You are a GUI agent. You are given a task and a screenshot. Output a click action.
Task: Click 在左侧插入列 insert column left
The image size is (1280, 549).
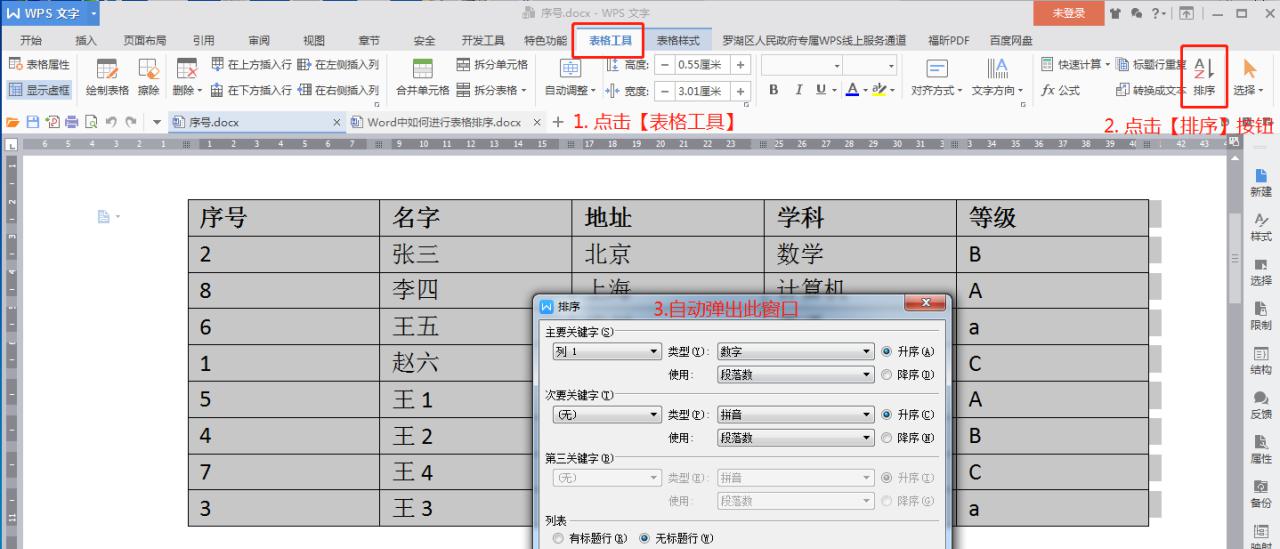[338, 65]
